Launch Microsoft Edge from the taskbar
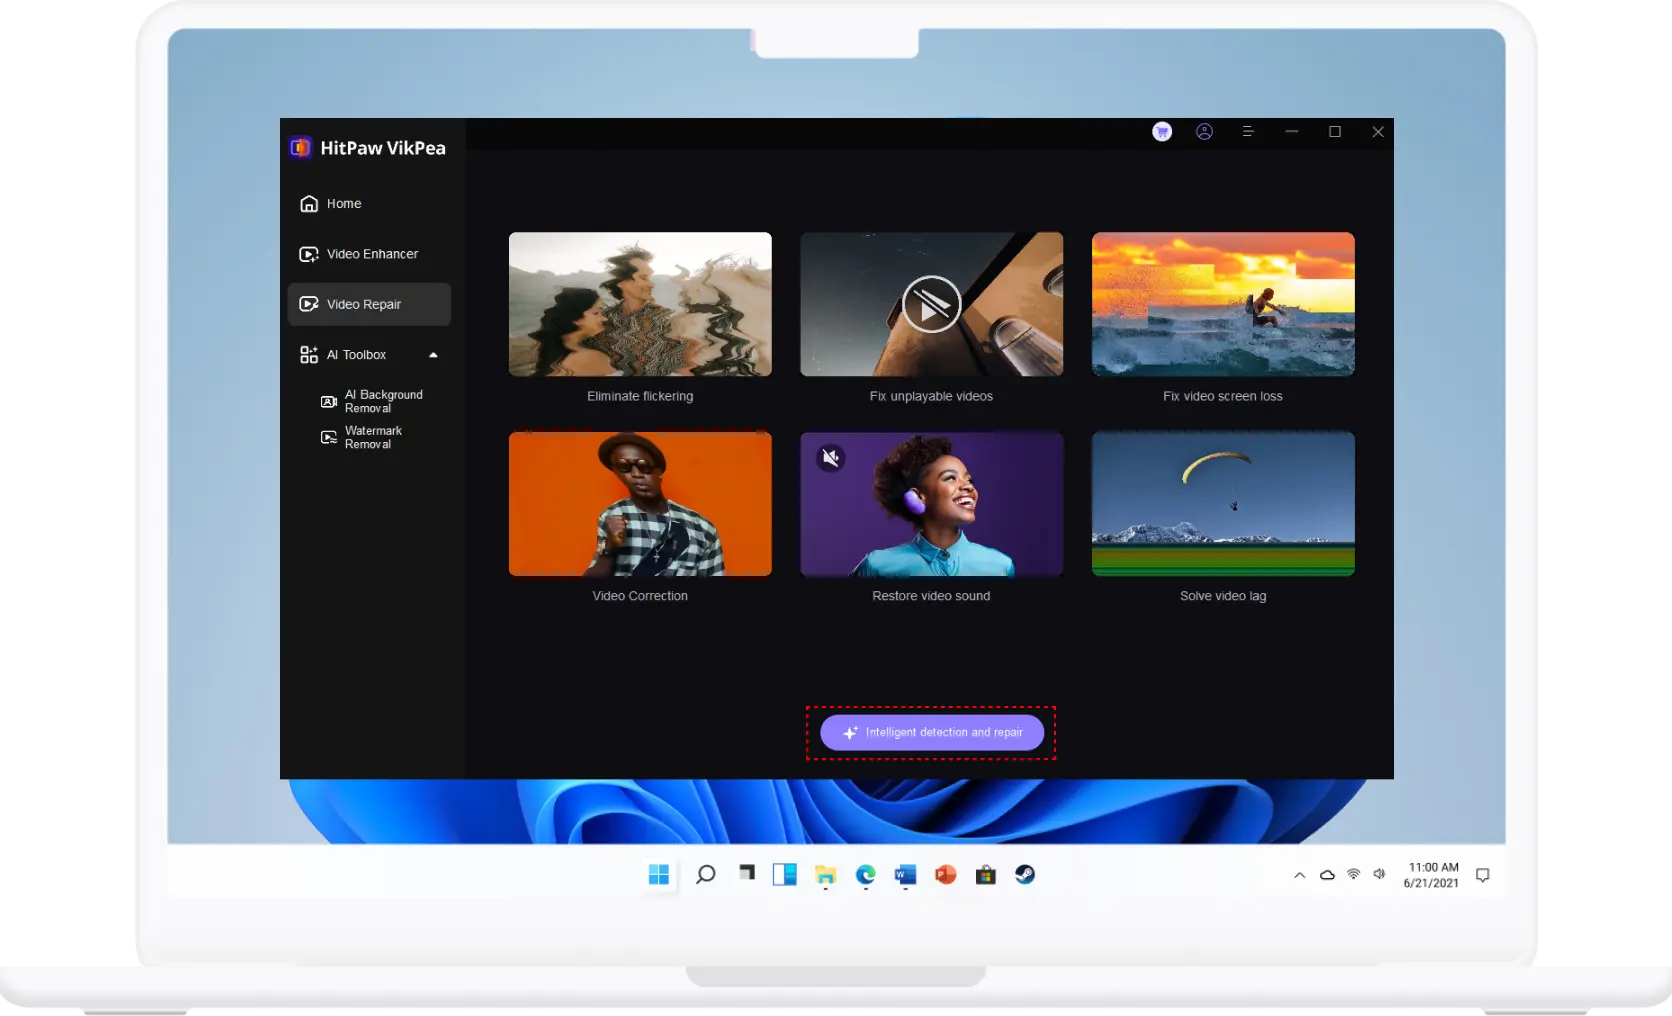 [x=866, y=875]
